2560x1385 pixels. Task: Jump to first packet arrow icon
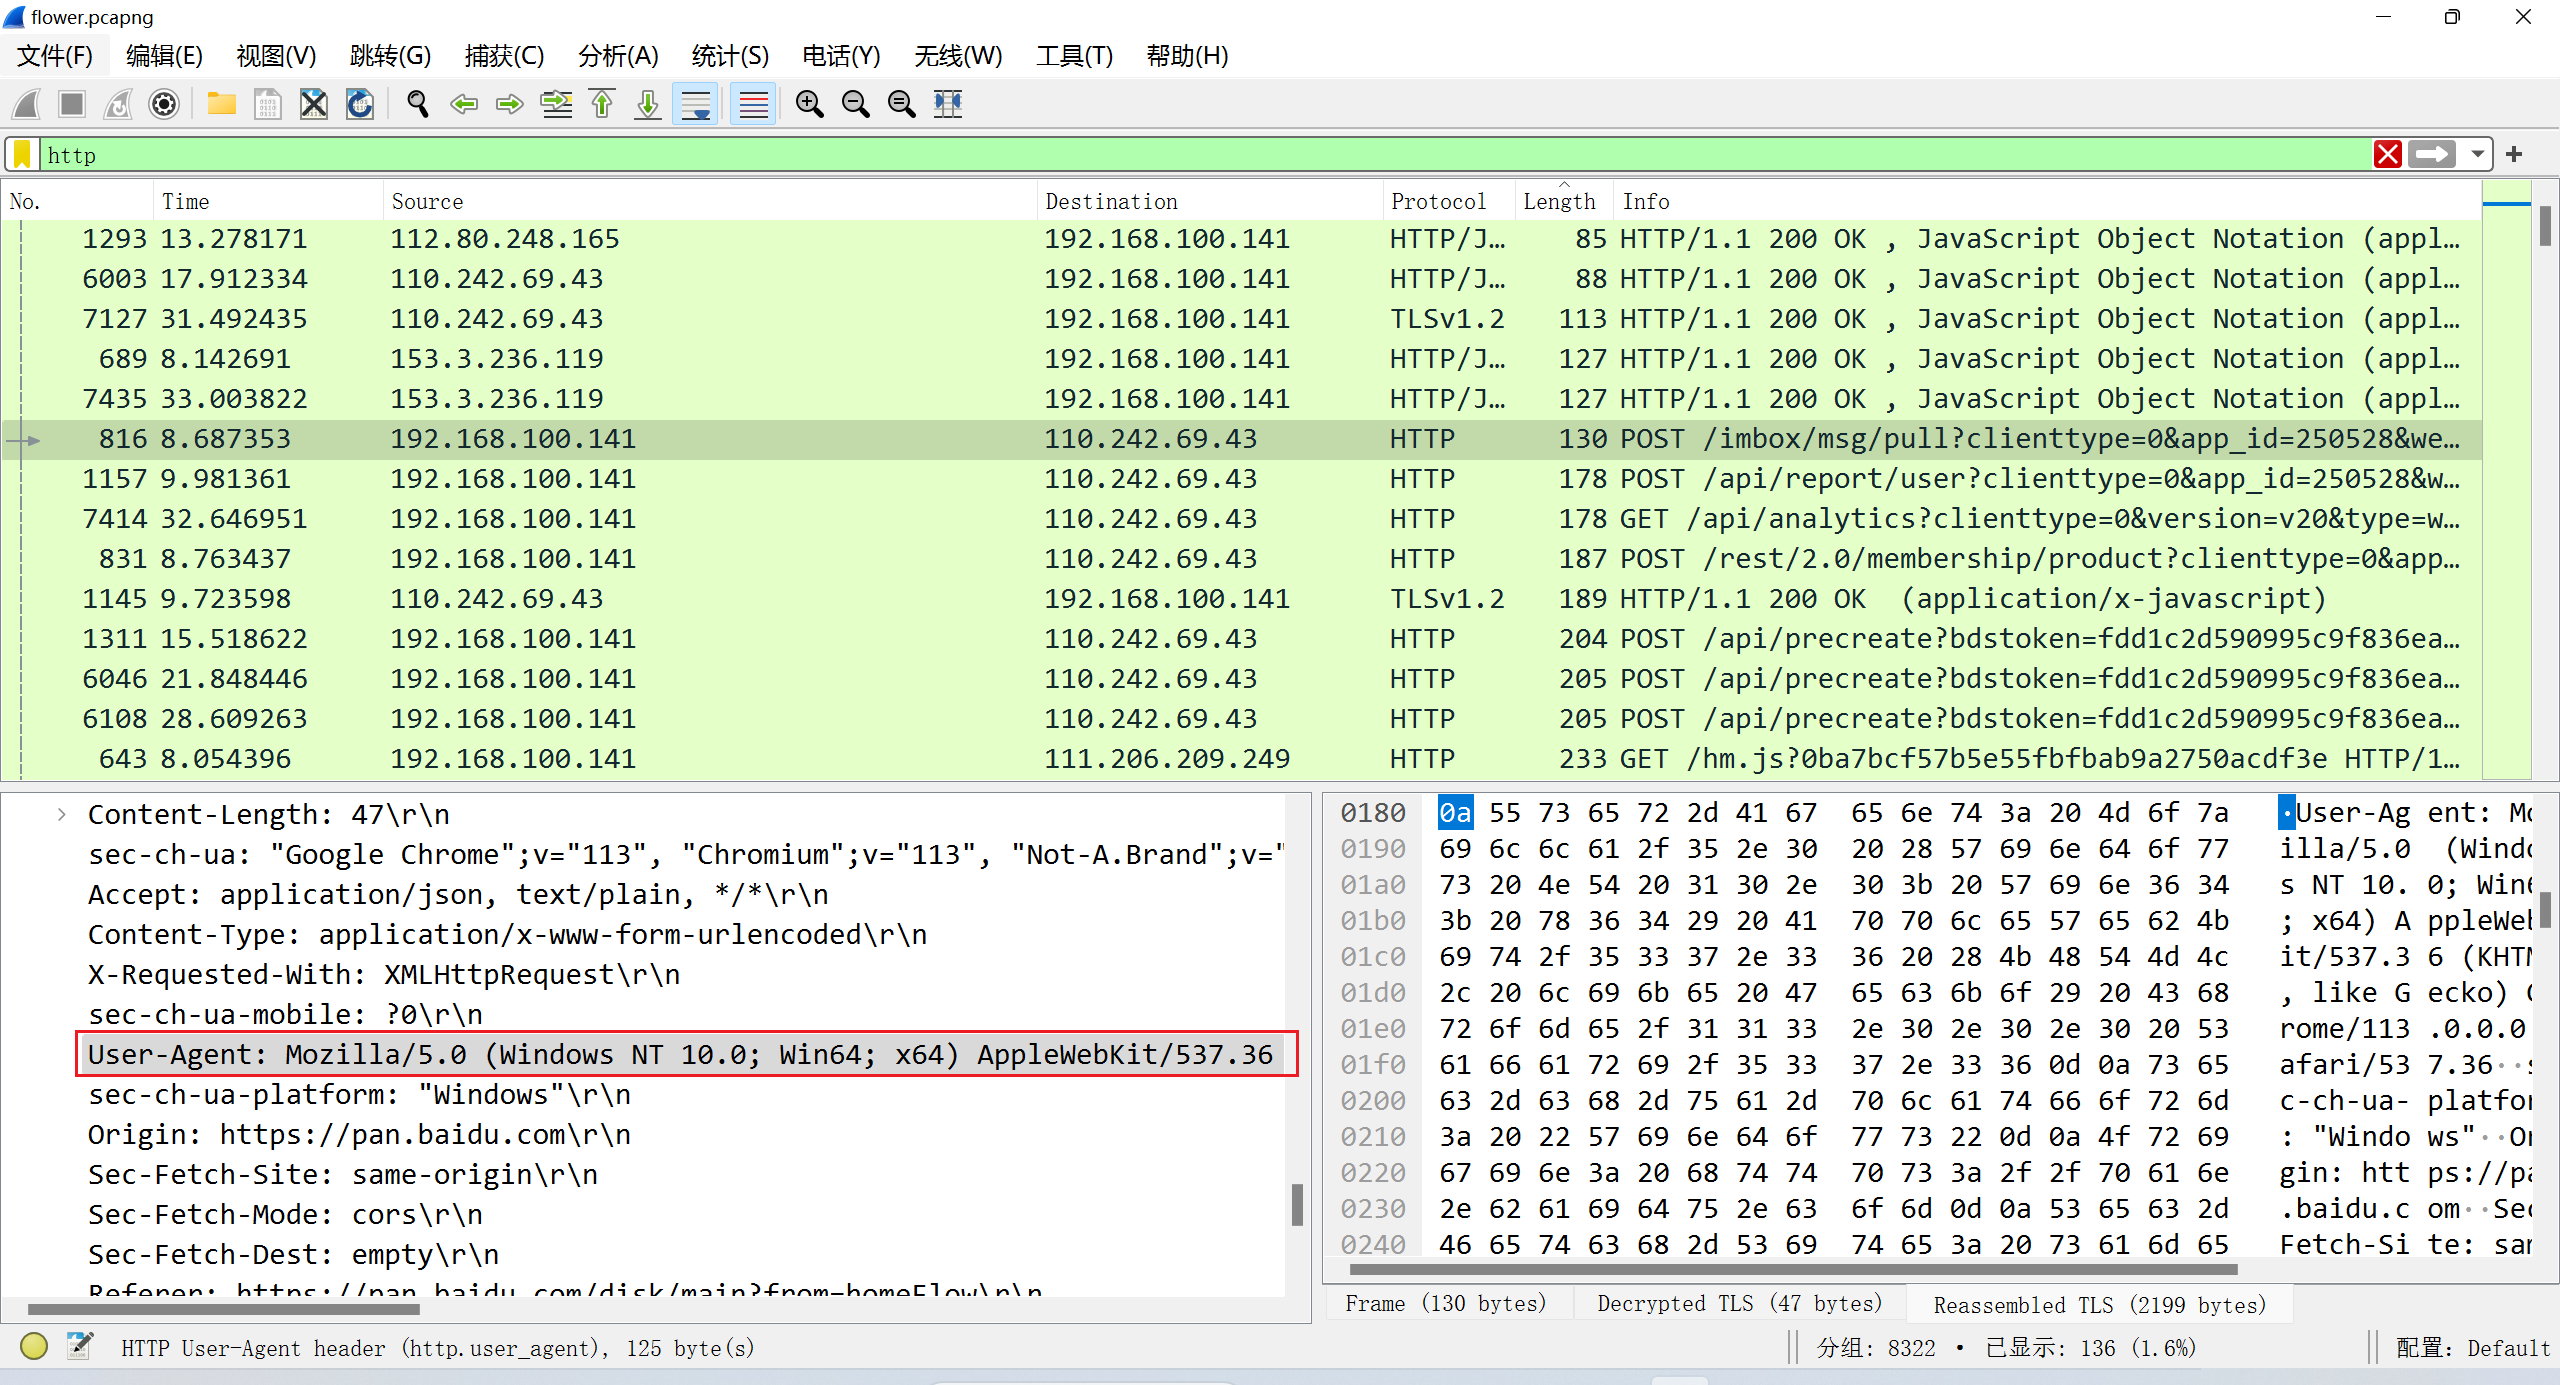(602, 104)
